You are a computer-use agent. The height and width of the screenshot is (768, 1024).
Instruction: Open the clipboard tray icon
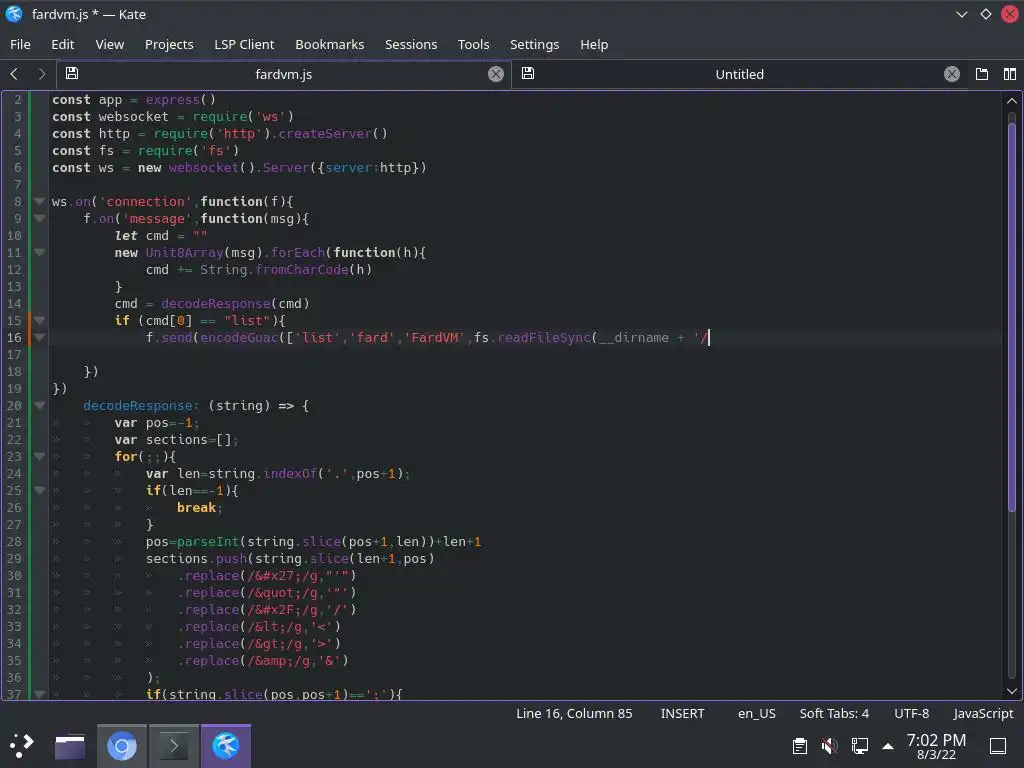(799, 746)
